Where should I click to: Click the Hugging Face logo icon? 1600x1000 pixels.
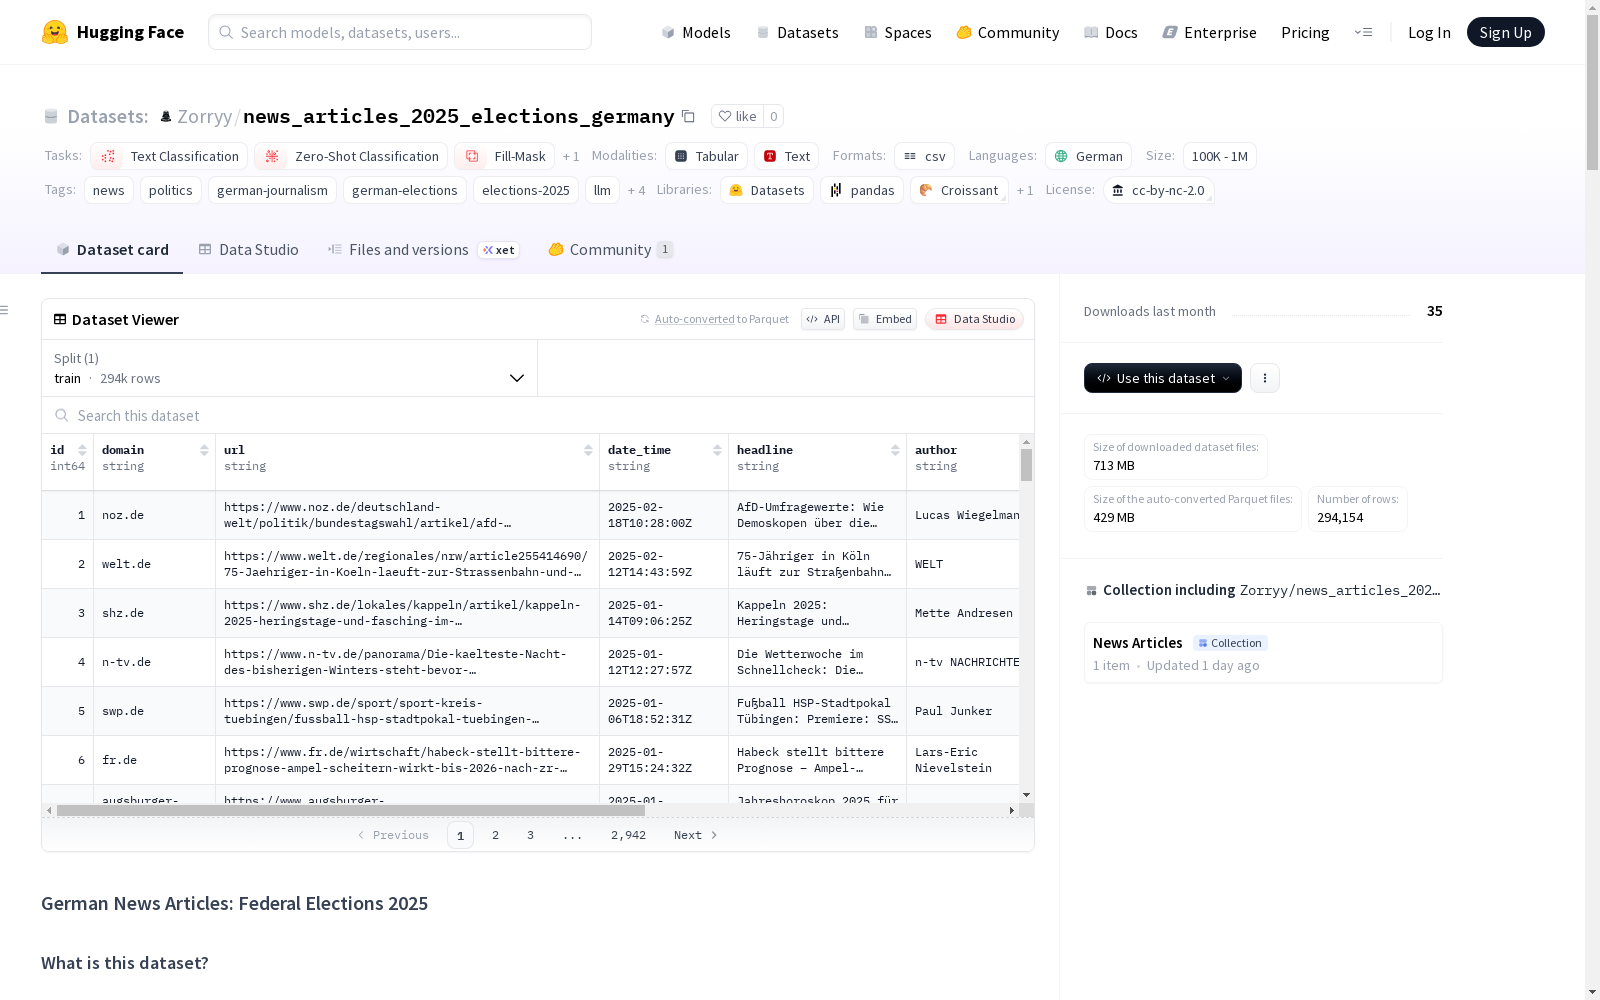coord(55,32)
